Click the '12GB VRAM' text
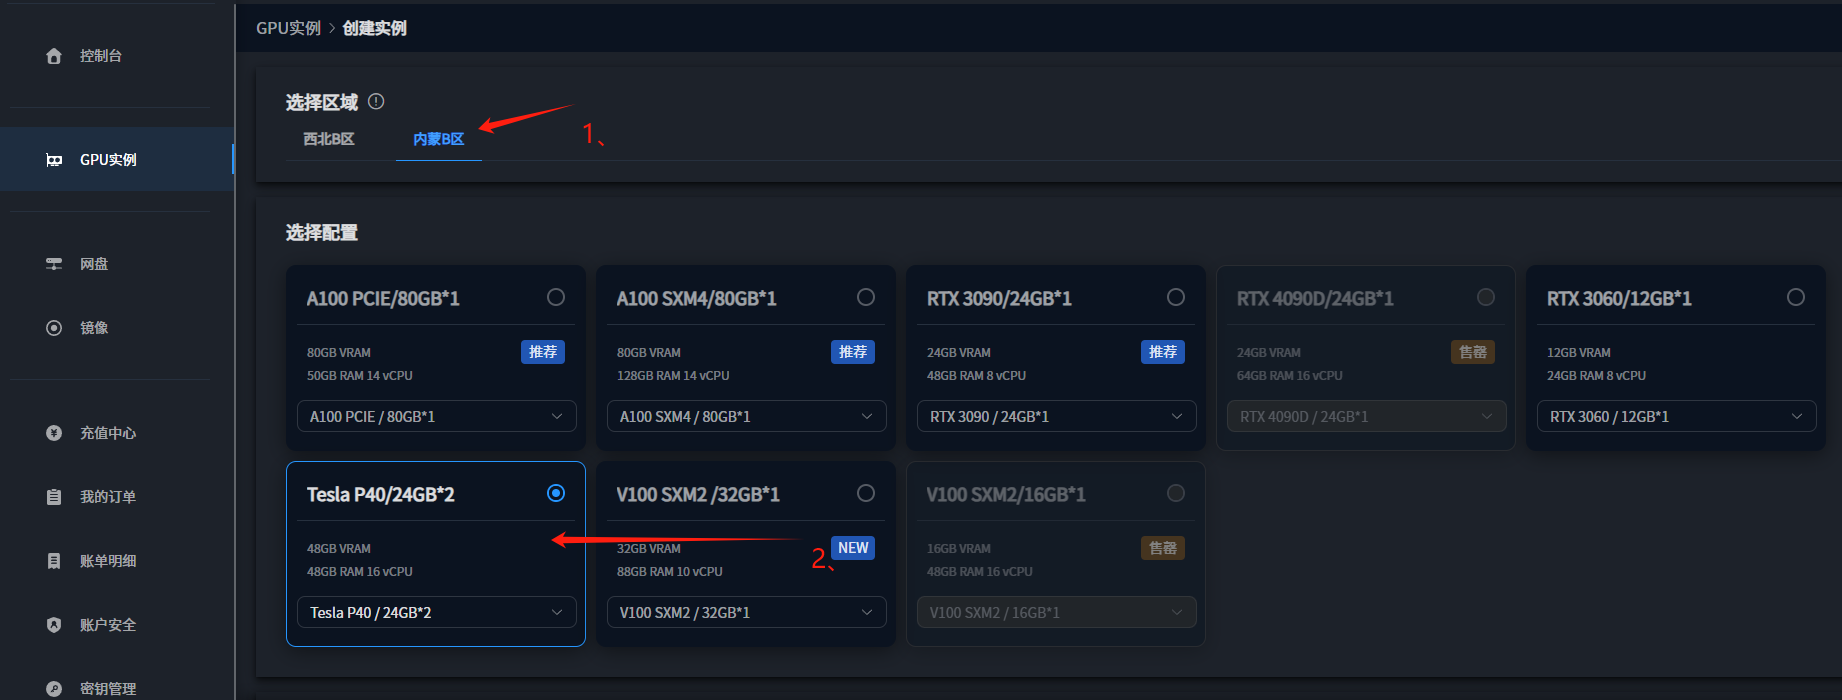 [x=1579, y=353]
